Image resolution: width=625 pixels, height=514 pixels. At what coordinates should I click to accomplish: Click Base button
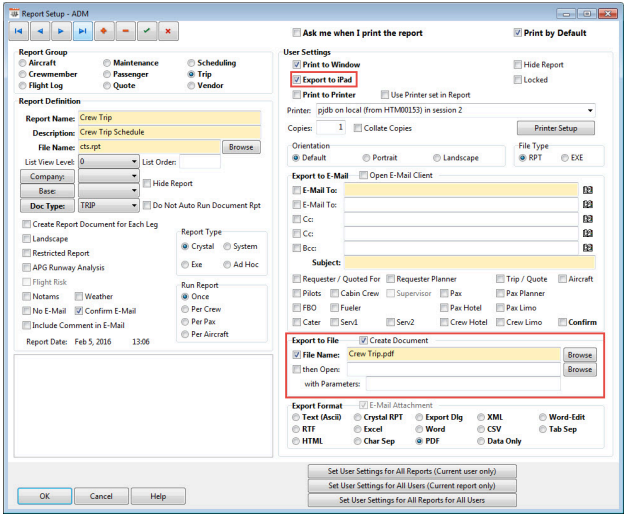coord(47,191)
